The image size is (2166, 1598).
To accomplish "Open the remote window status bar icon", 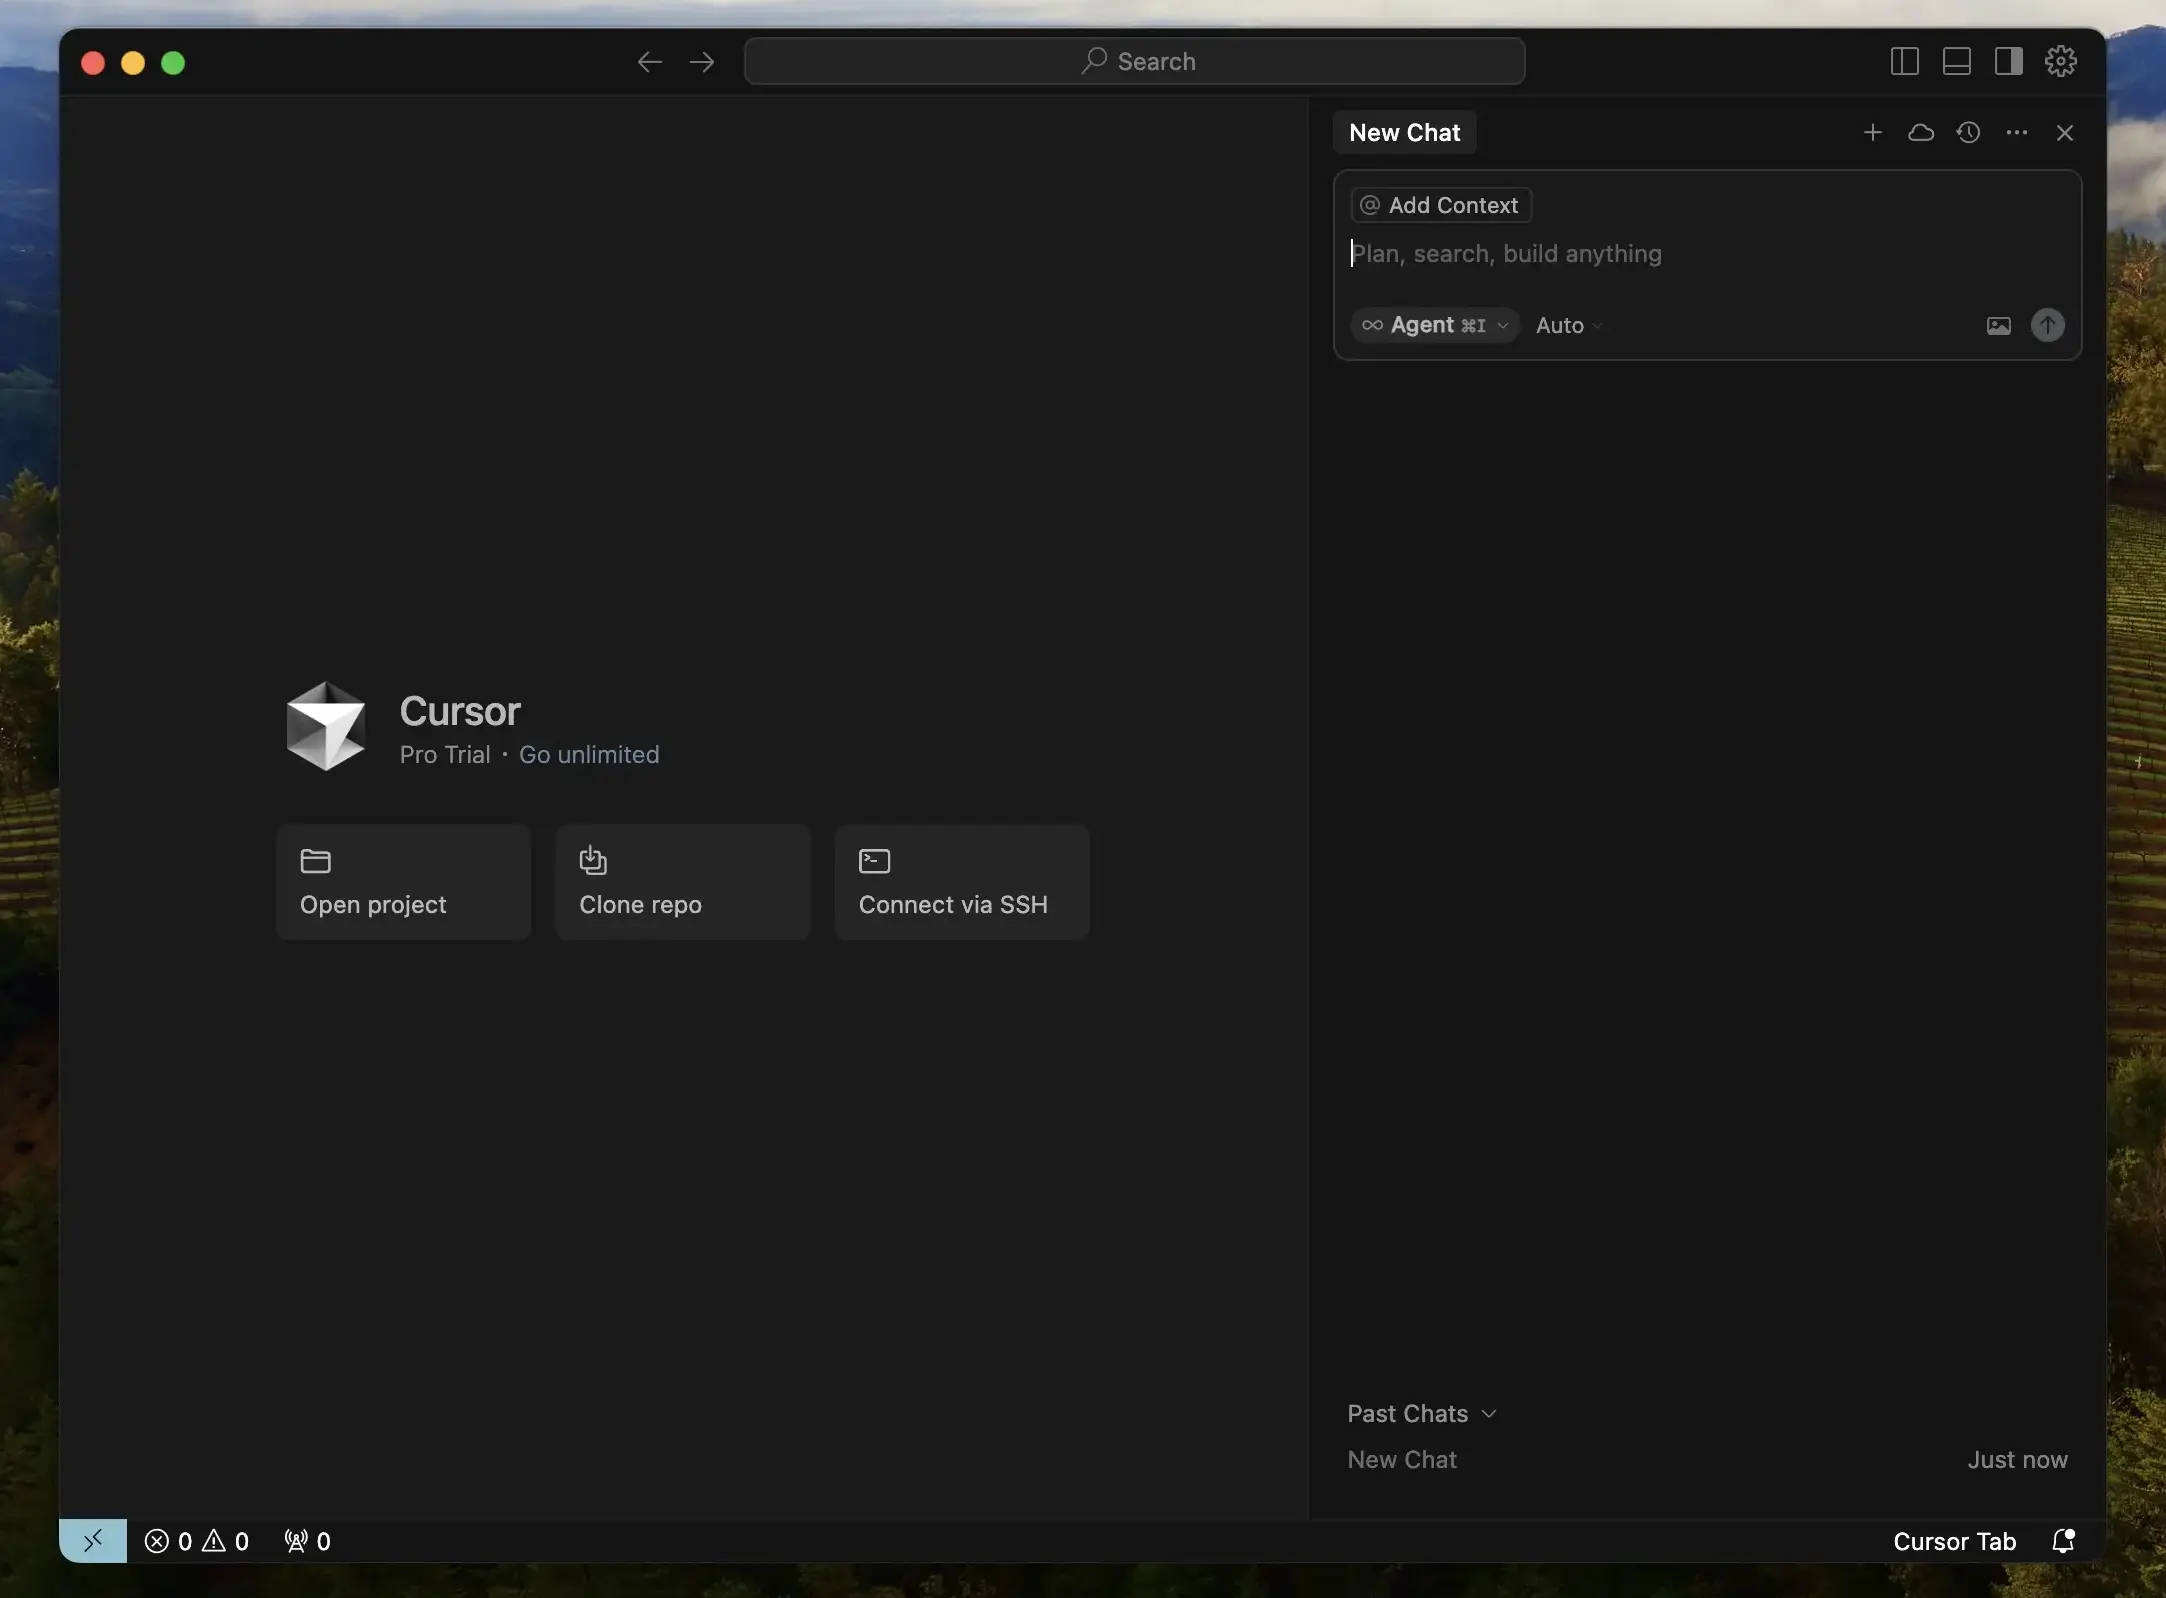I will coord(93,1541).
